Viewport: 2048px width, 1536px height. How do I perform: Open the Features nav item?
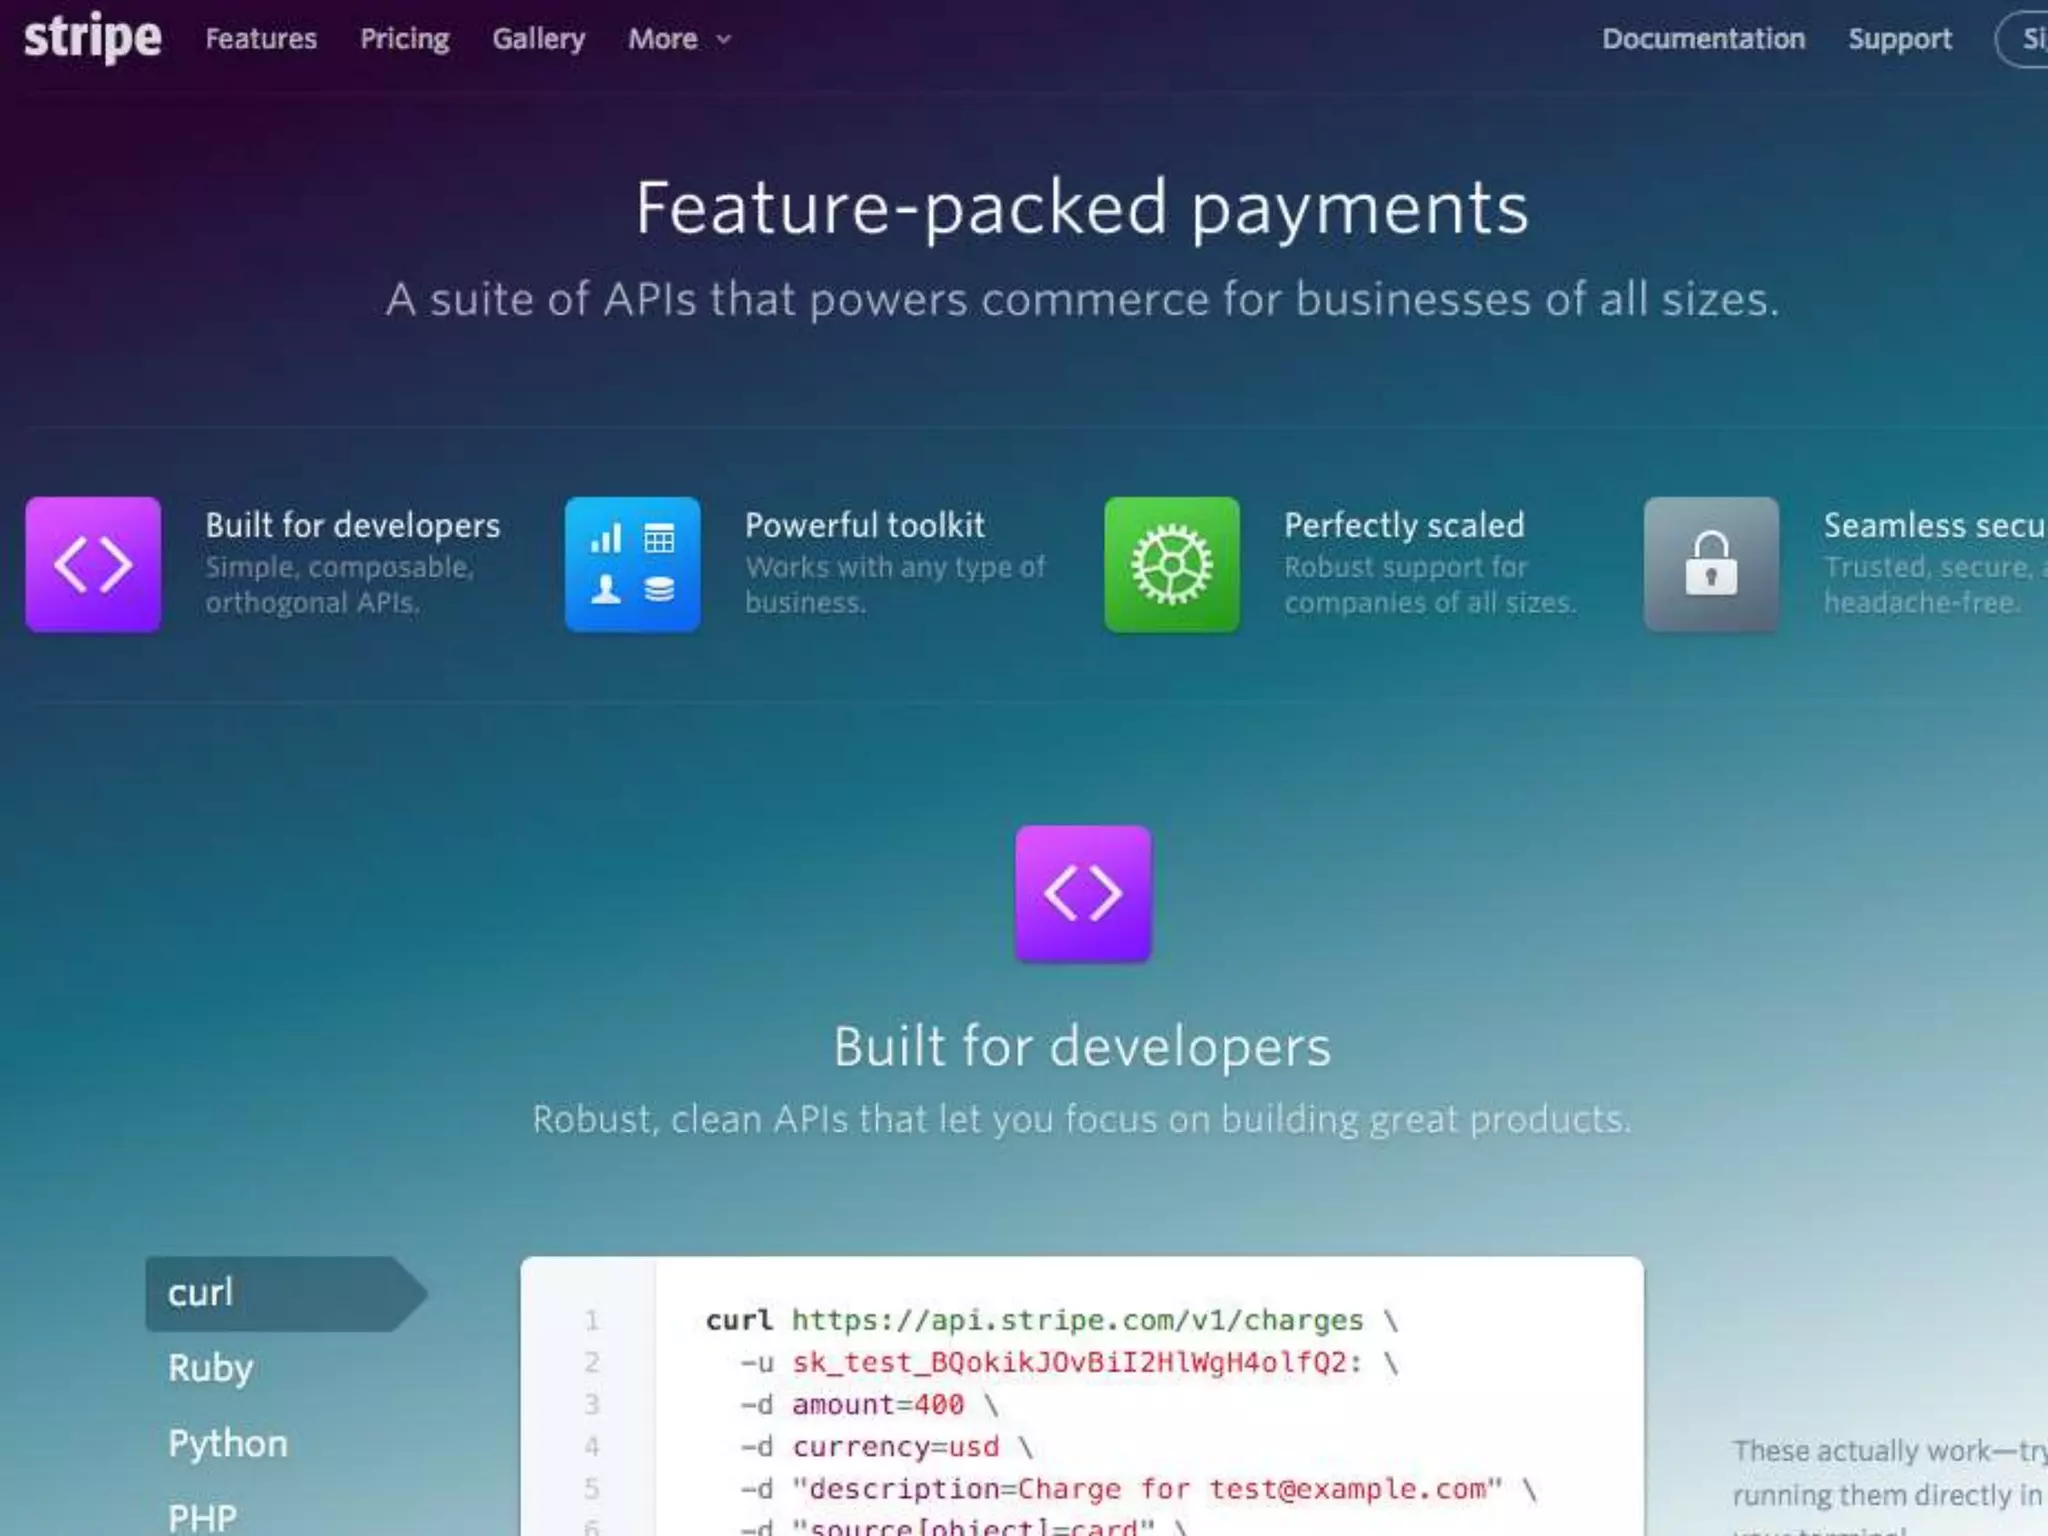click(x=261, y=39)
